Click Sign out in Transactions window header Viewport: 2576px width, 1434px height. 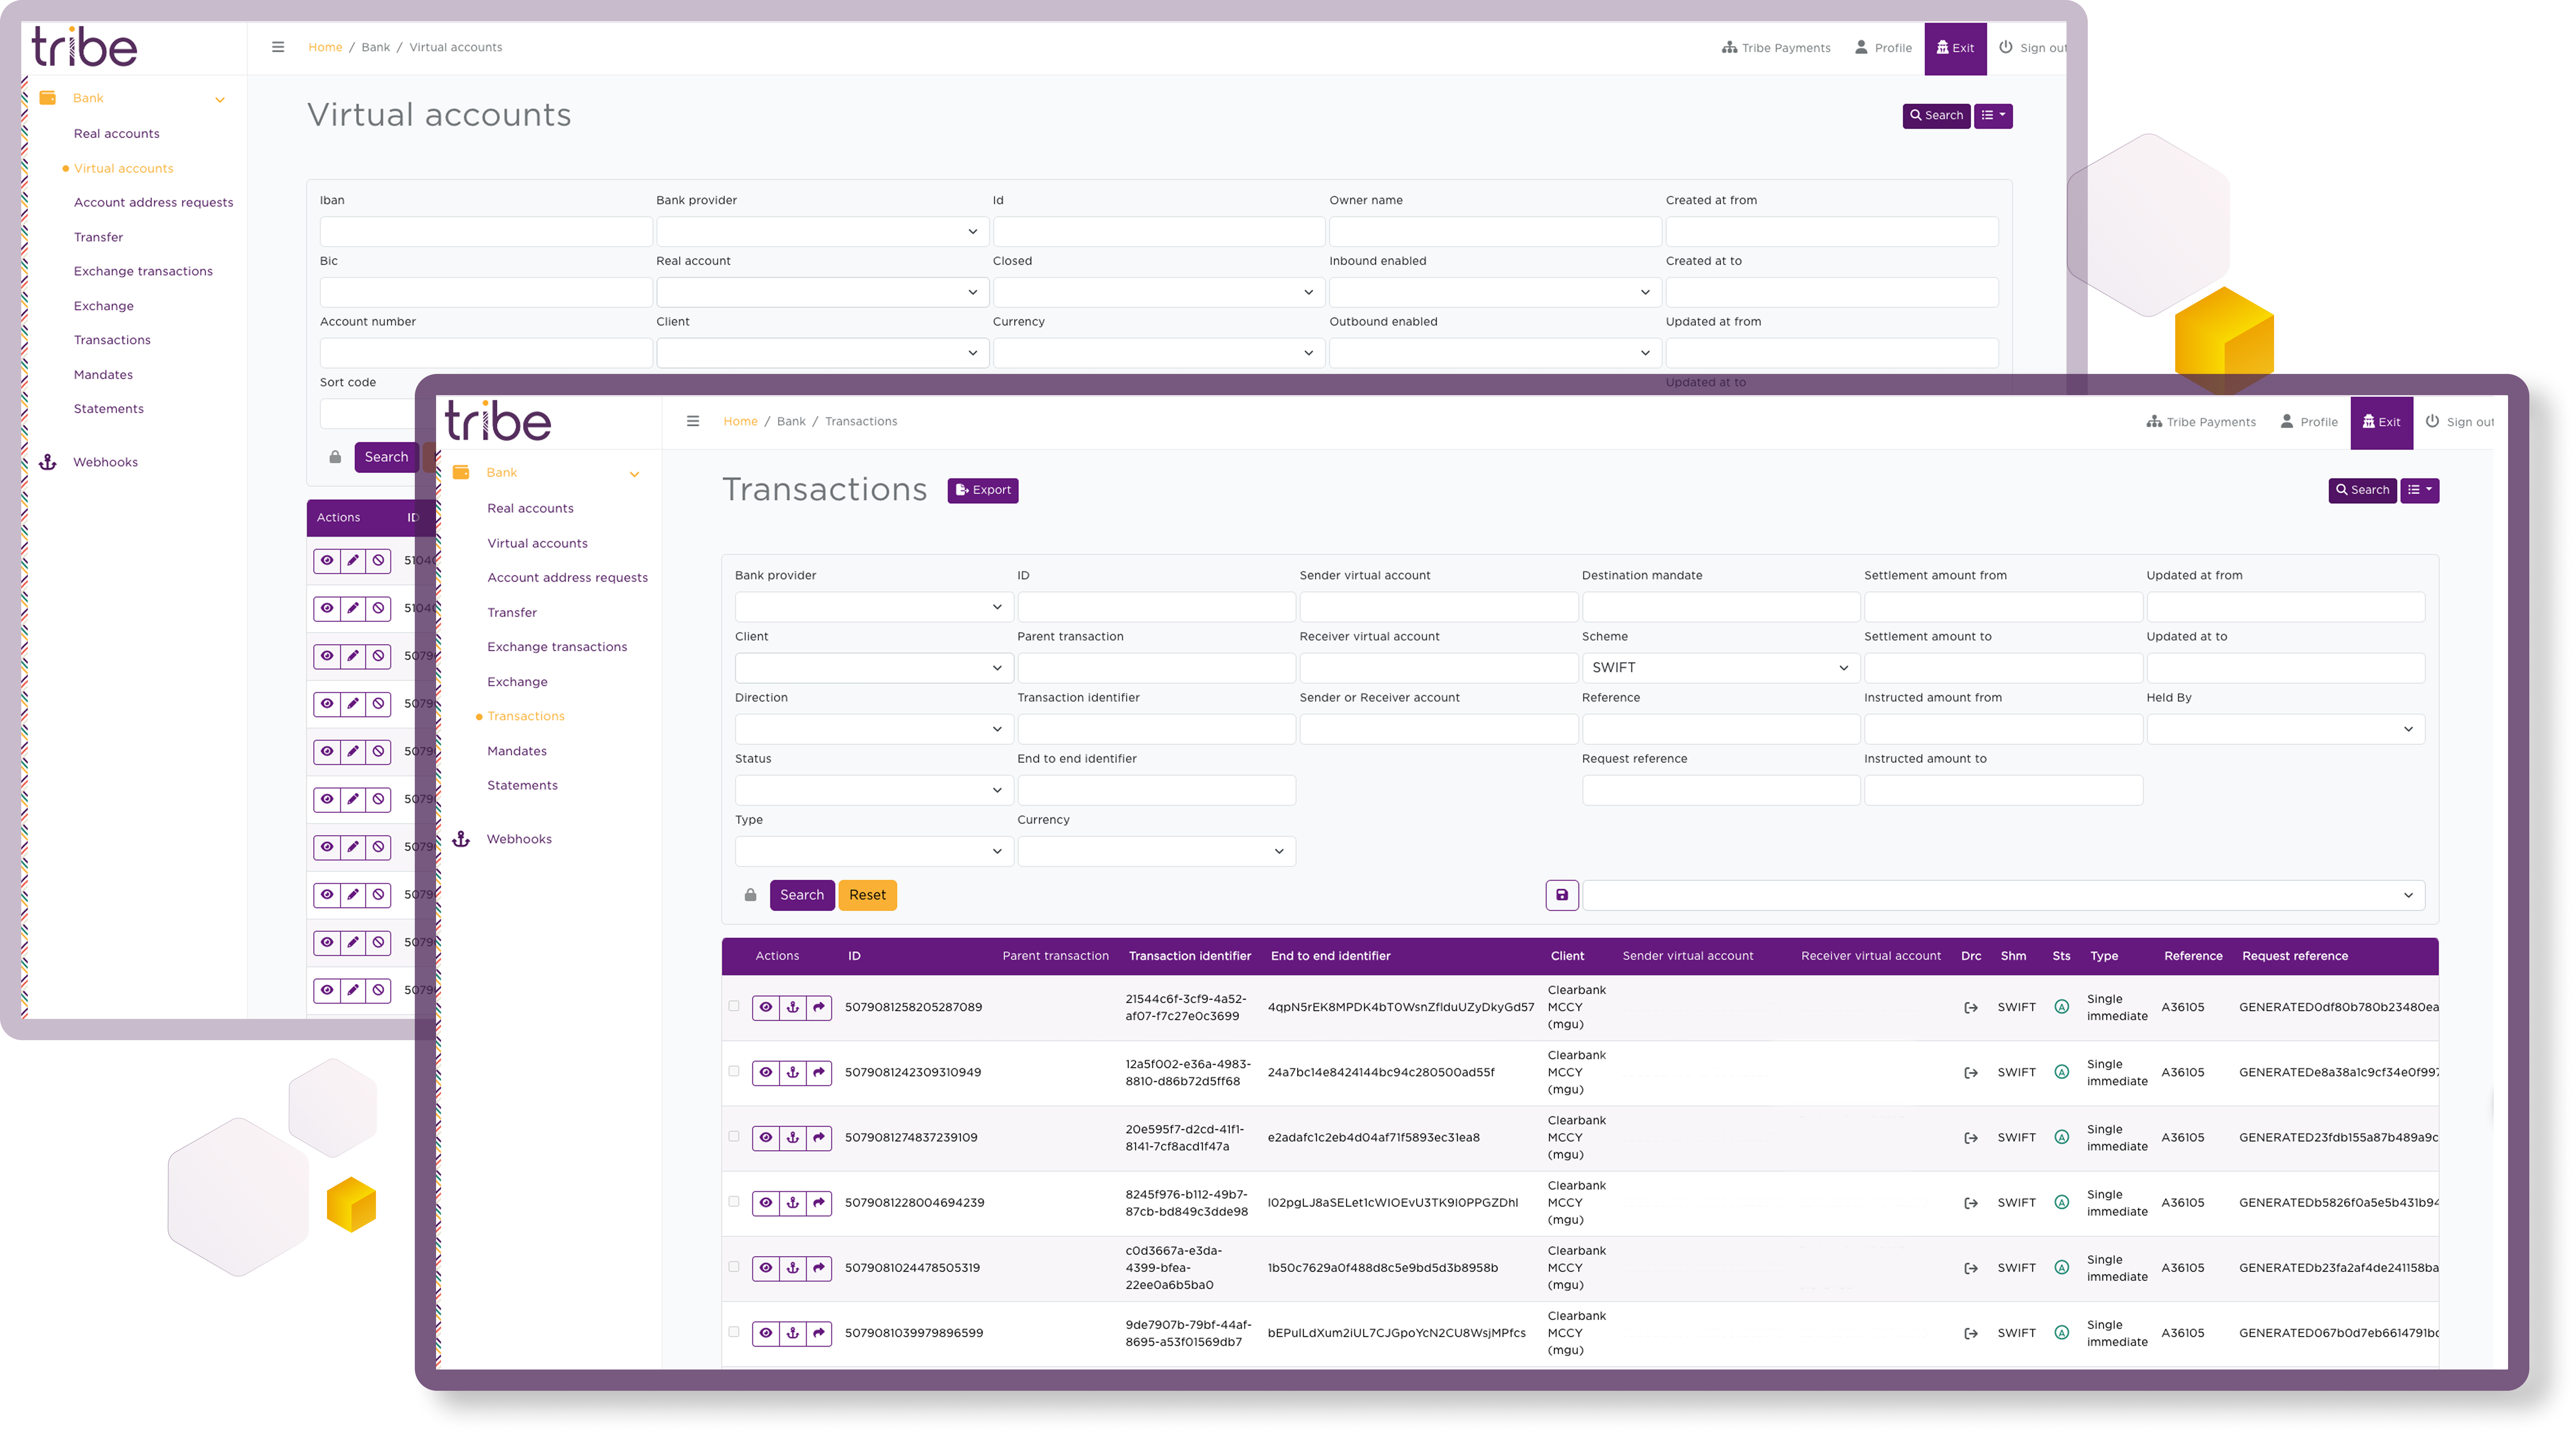coord(2460,422)
